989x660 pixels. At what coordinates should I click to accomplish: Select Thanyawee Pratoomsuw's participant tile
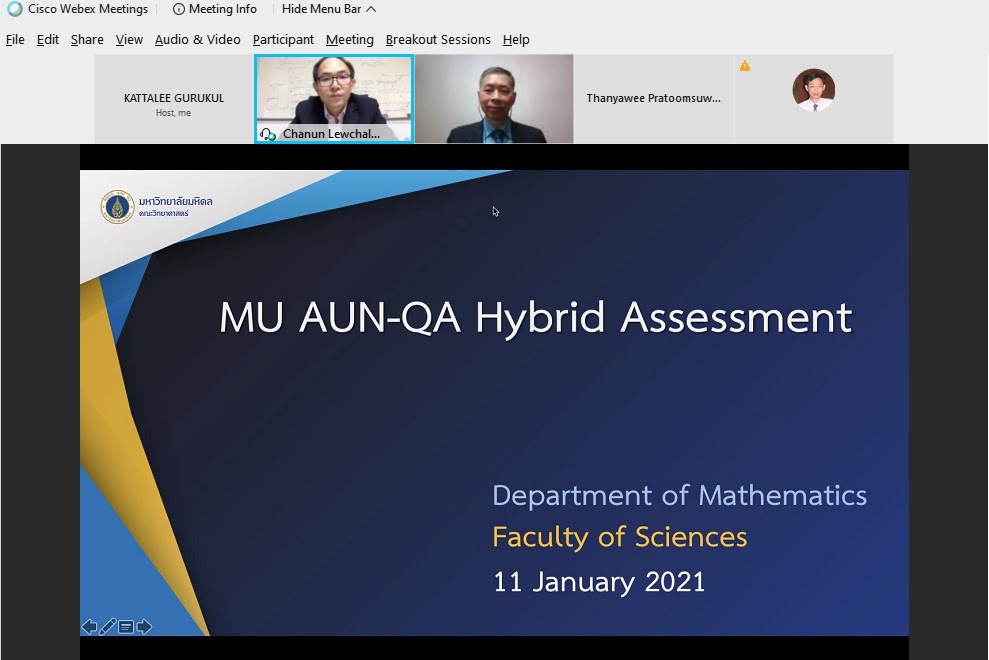tap(653, 99)
